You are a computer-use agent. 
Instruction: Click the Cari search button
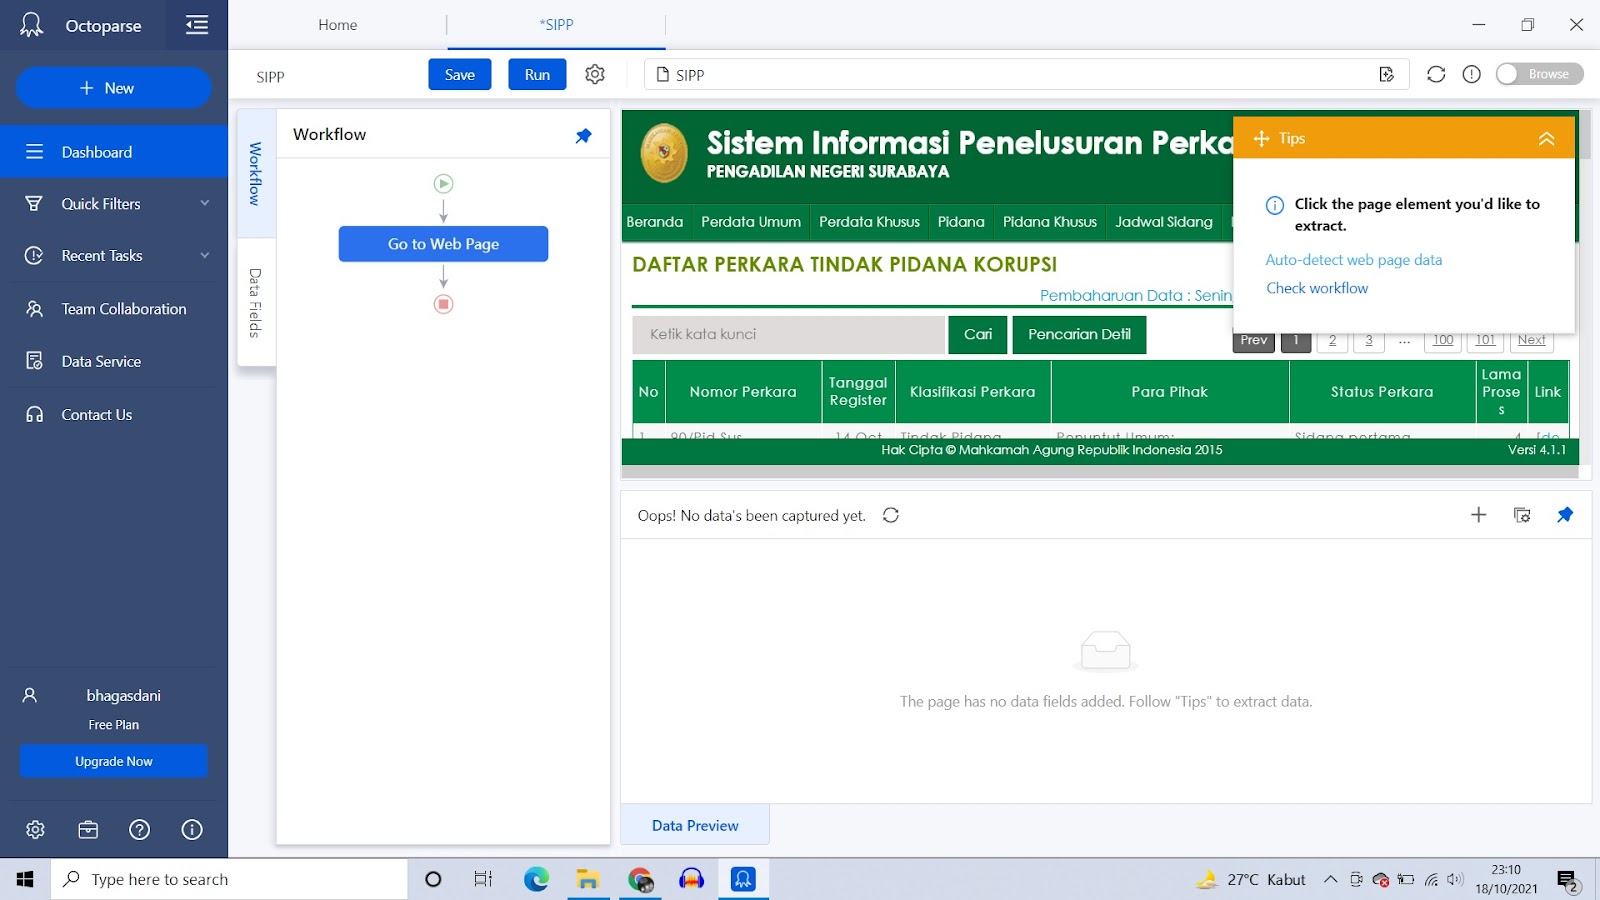coord(978,334)
